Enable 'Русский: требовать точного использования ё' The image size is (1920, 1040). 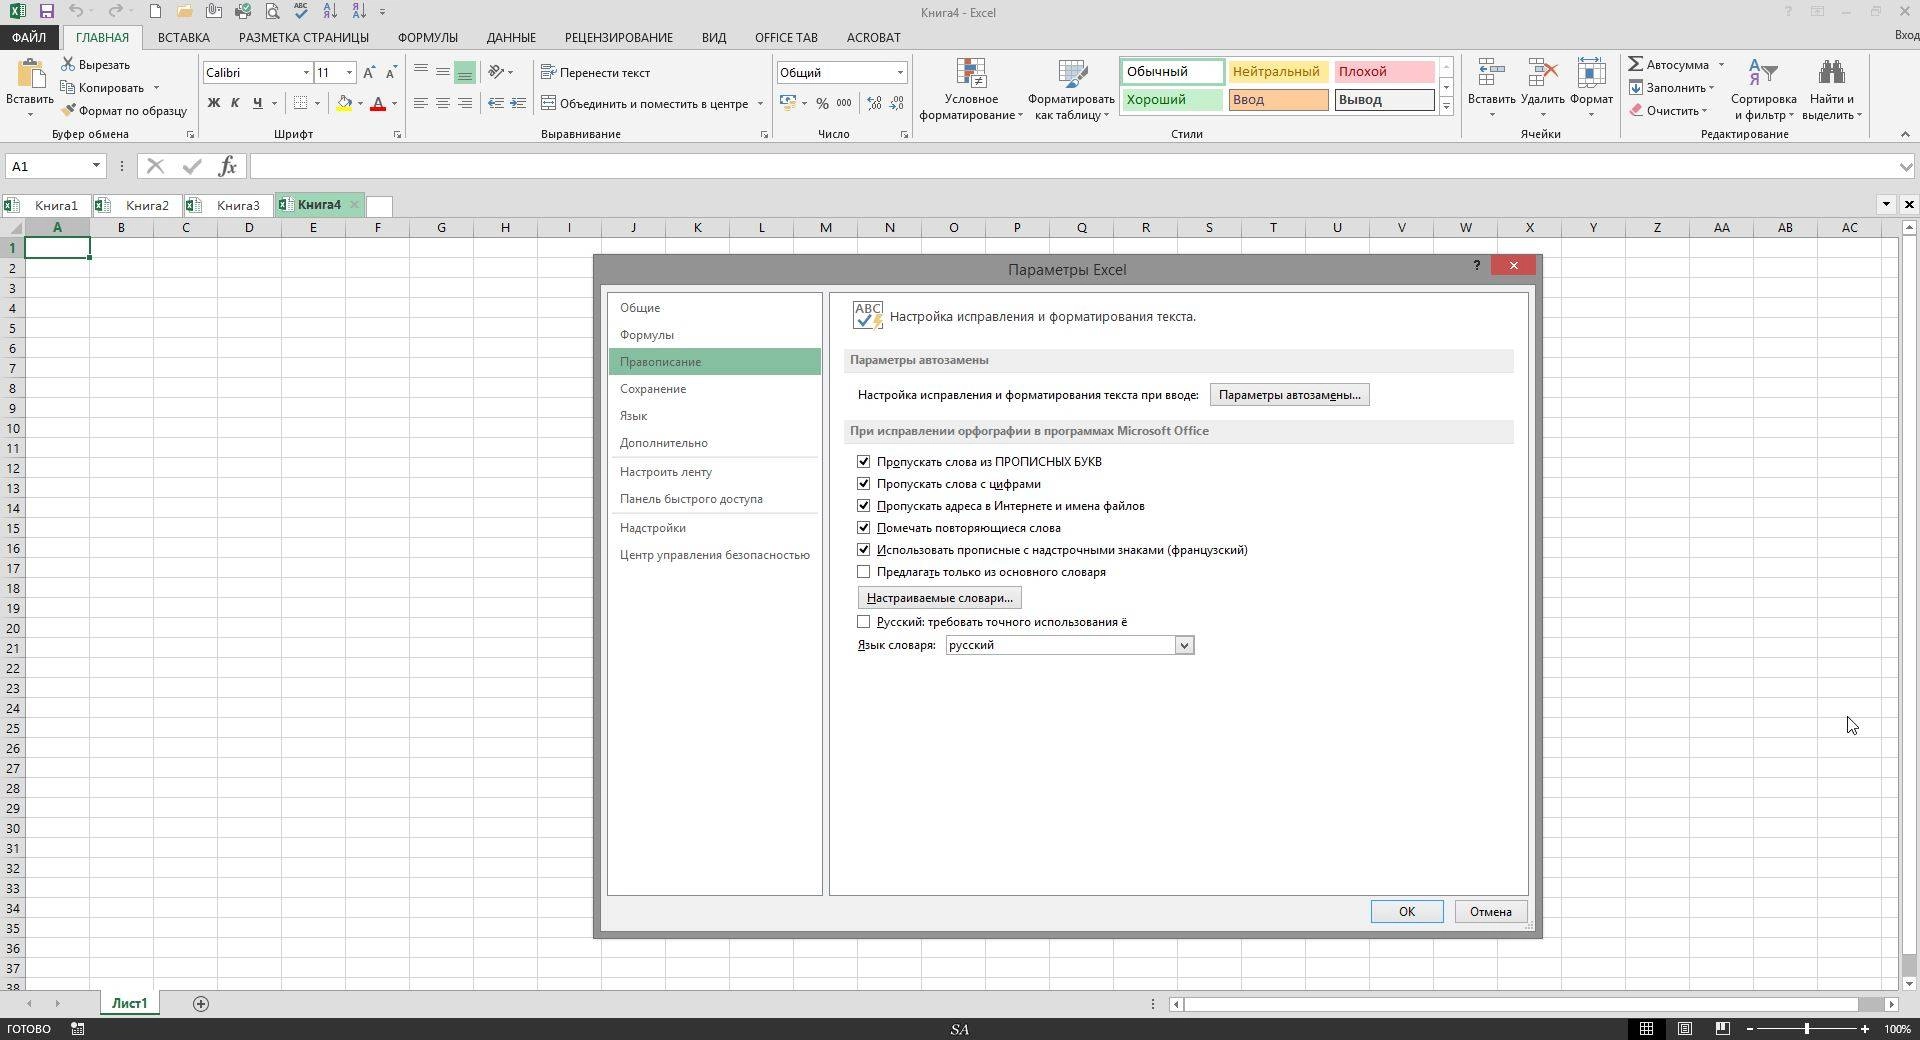click(x=864, y=621)
